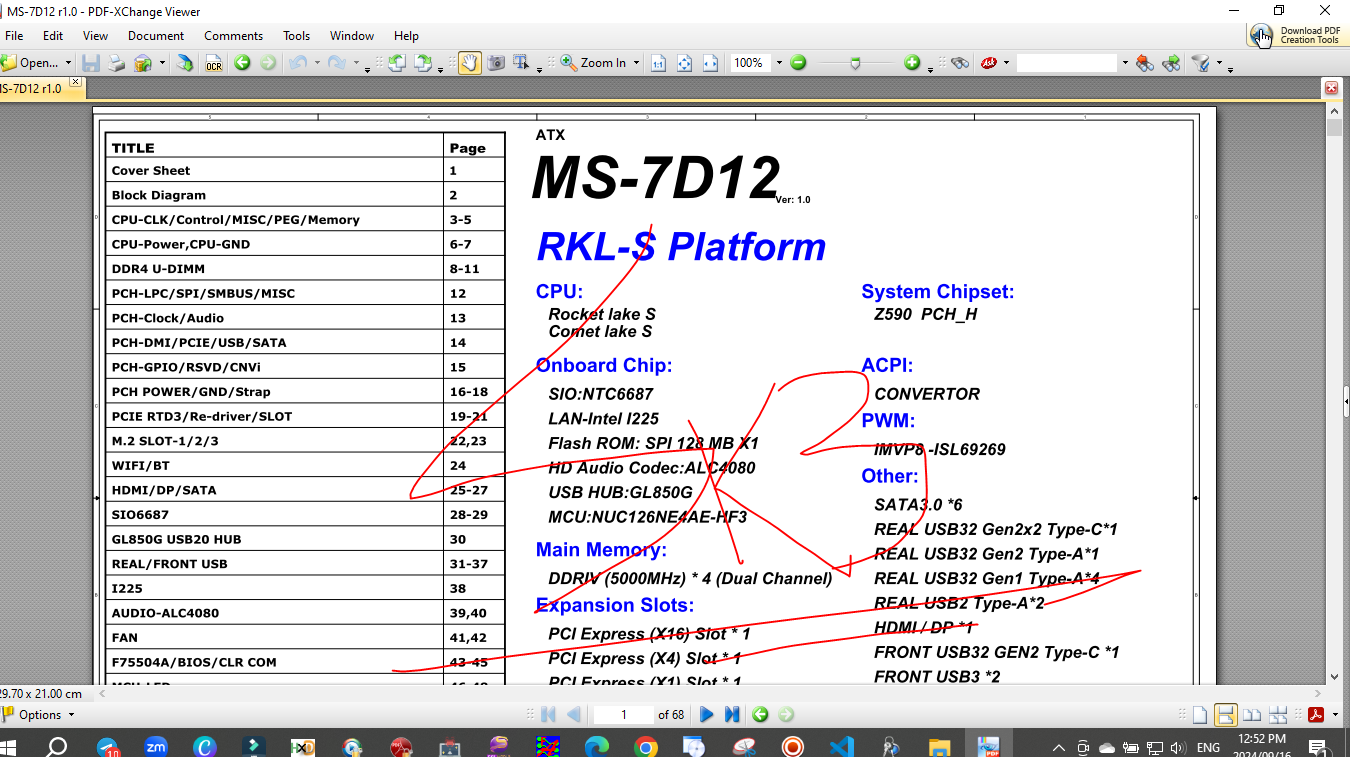Screen dimensions: 1350x757
Task: Rotate page counterclockwise
Action: 397,63
